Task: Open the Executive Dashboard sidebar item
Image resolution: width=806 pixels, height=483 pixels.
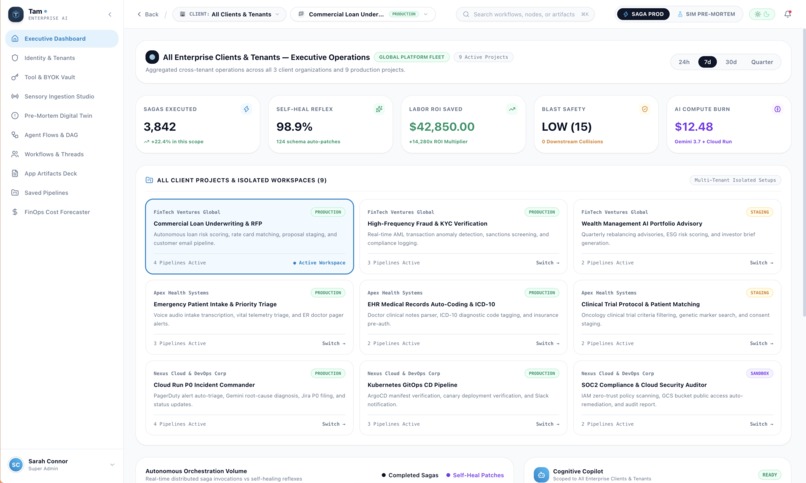Action: click(62, 39)
